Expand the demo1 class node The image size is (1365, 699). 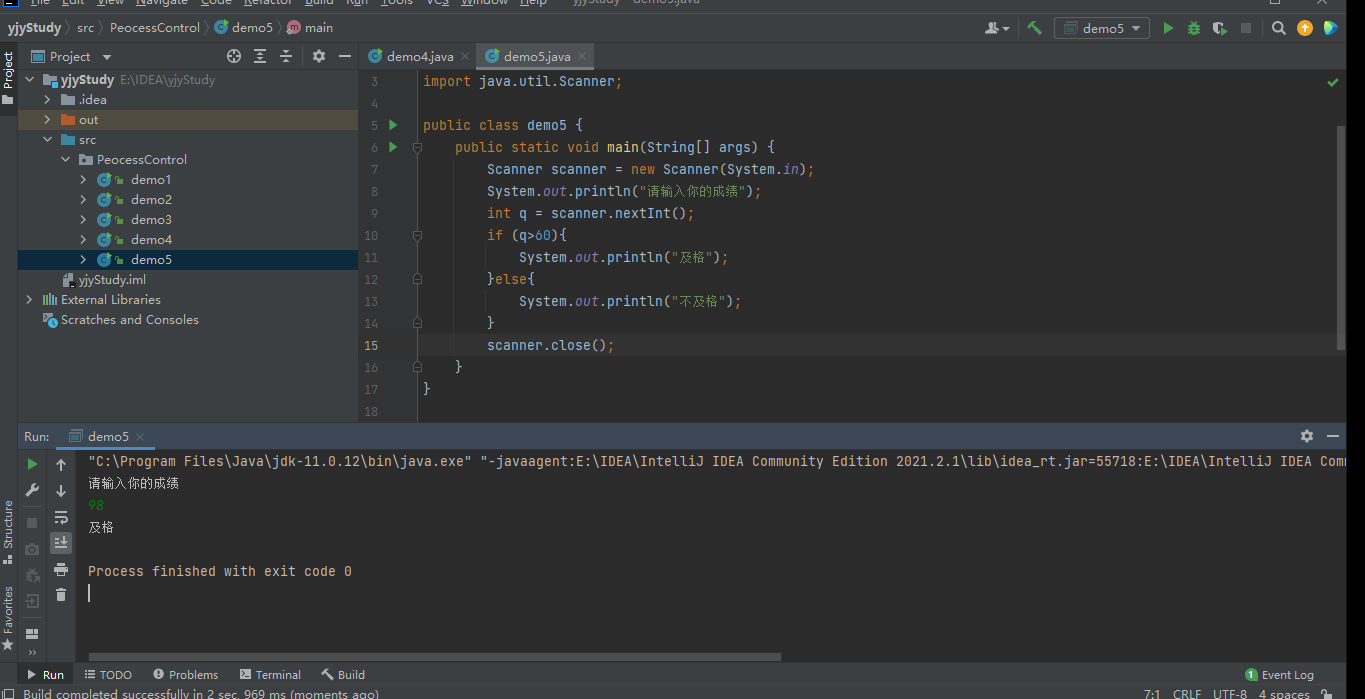[83, 180]
